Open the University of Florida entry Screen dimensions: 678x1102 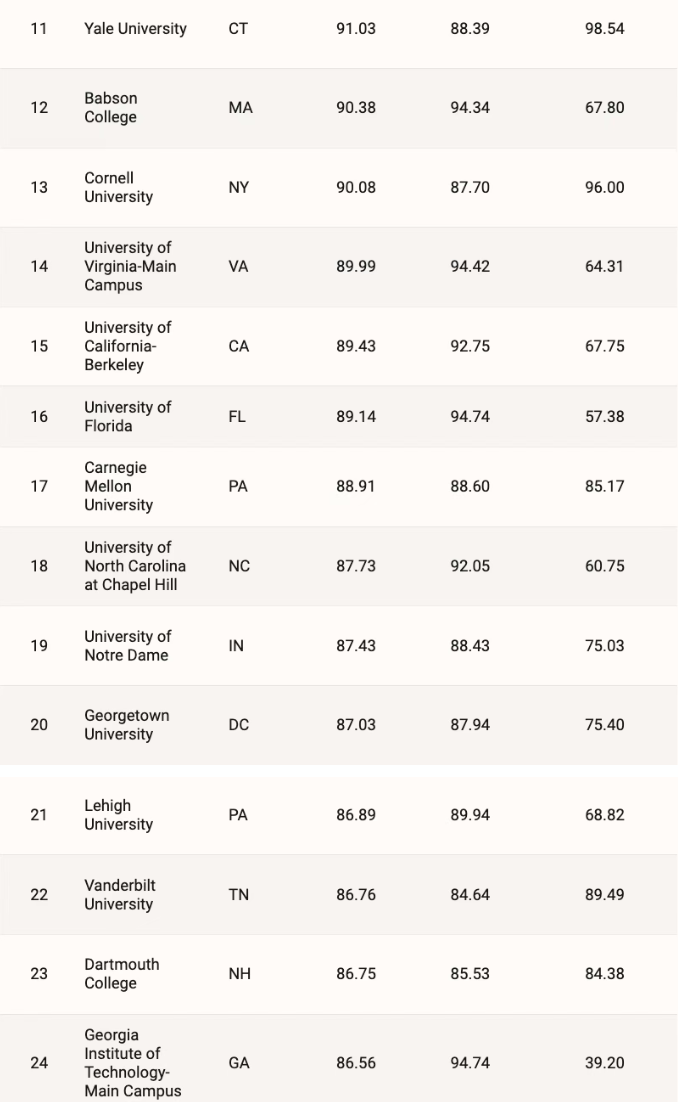click(128, 417)
